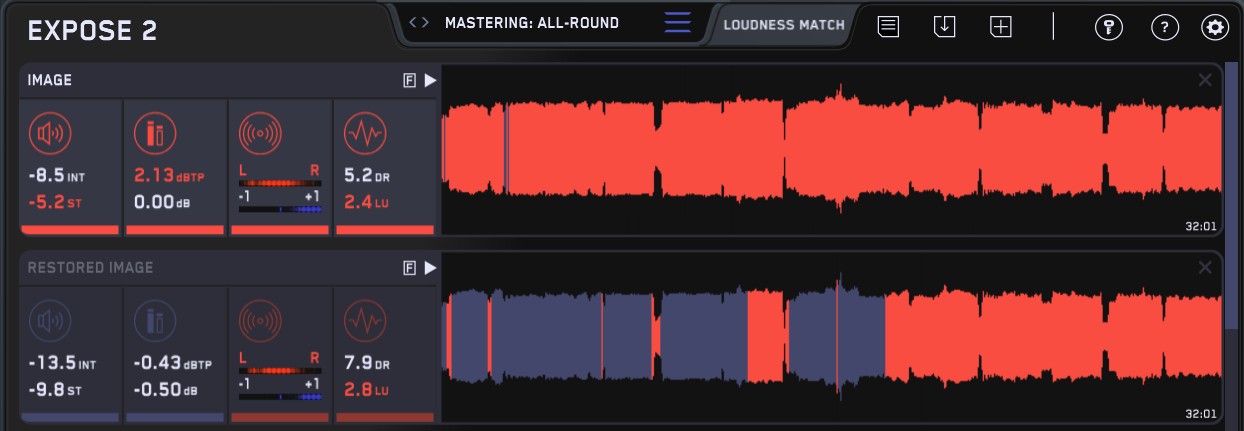Open the license key icon

1108,27
